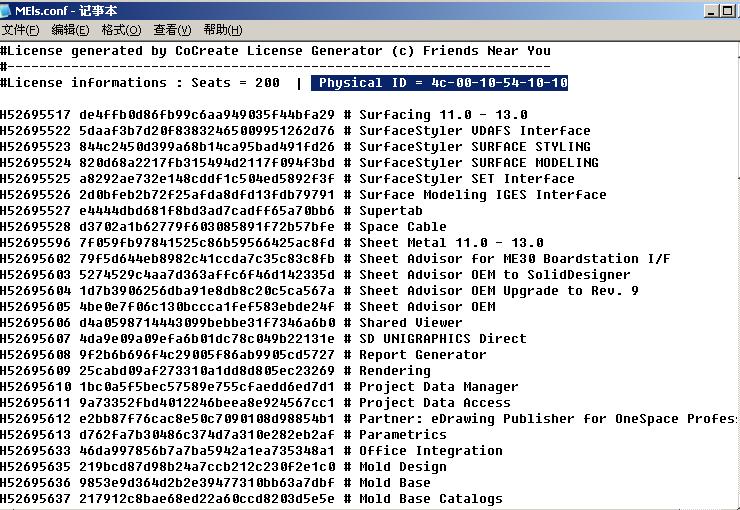Click the 'Space Cable' comment text
This screenshot has width=740, height=510.
[403, 227]
